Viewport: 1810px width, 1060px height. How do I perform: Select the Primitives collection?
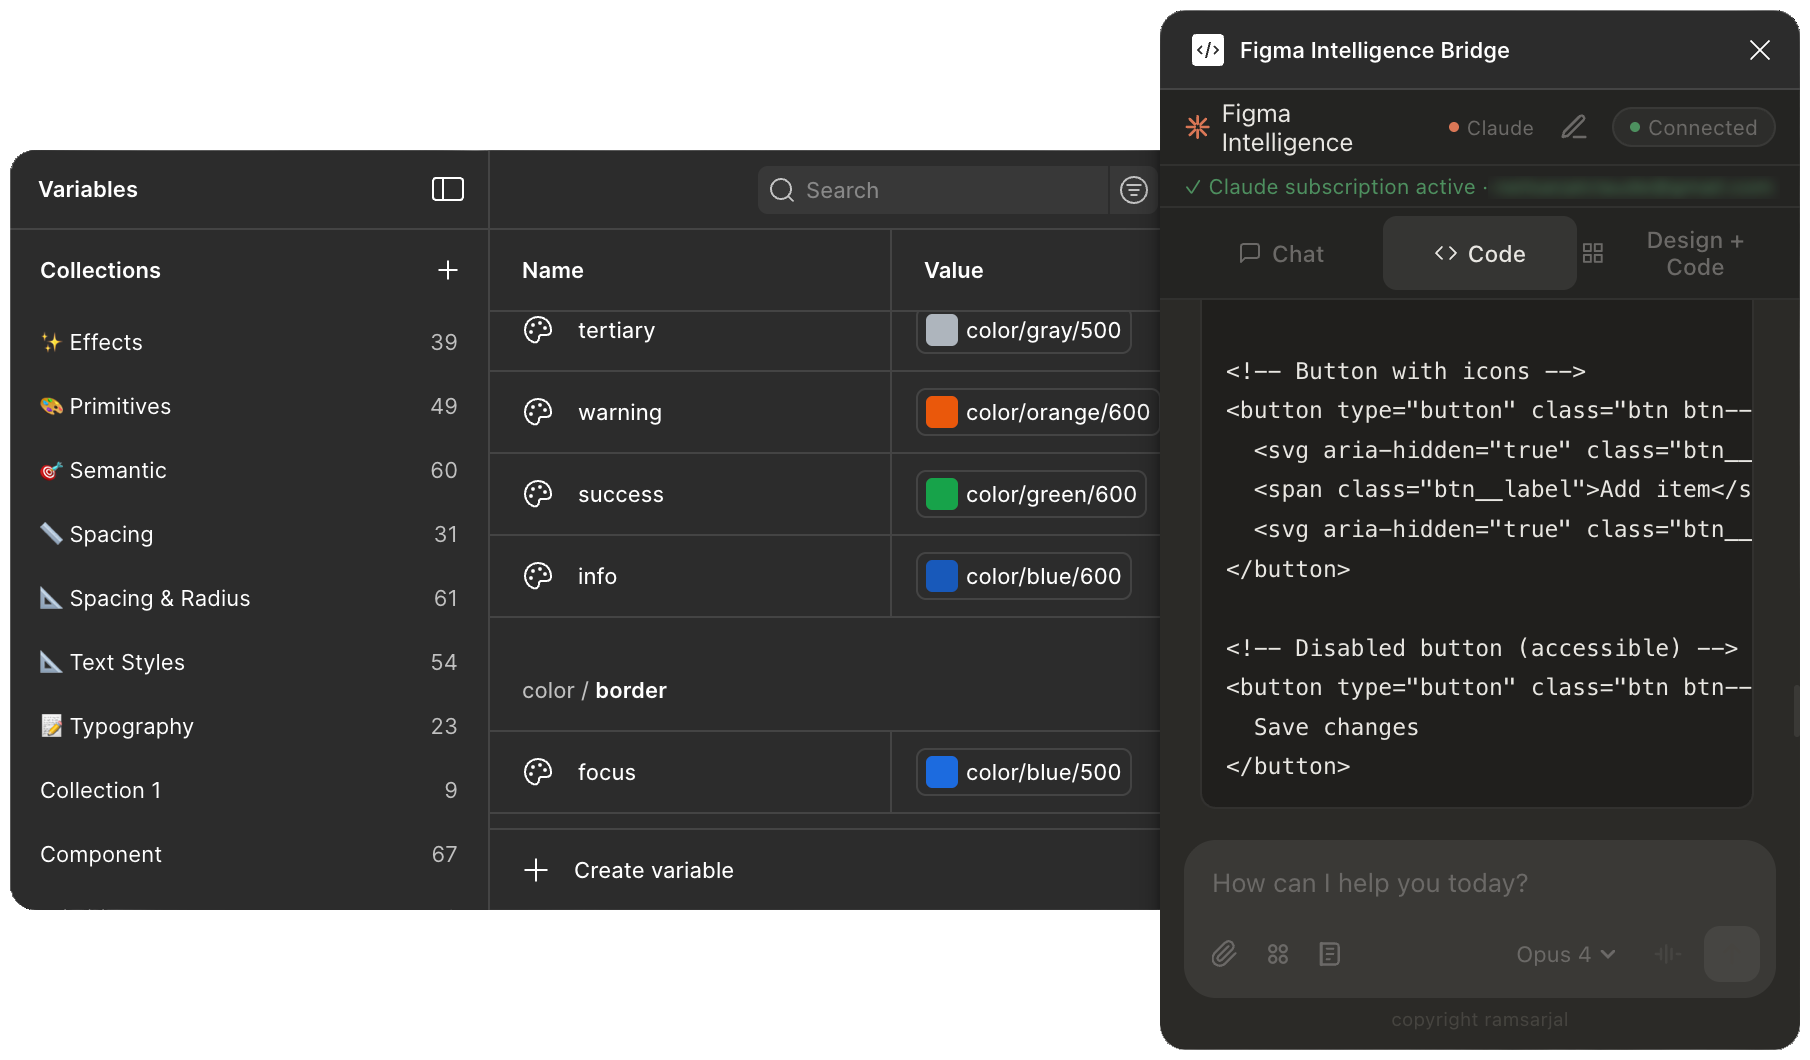(x=248, y=406)
